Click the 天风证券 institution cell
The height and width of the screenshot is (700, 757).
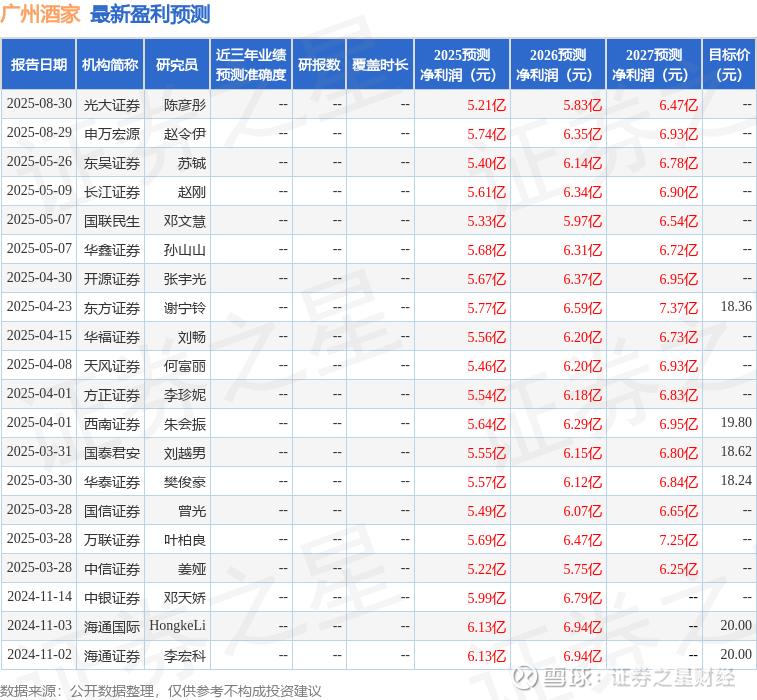click(112, 366)
